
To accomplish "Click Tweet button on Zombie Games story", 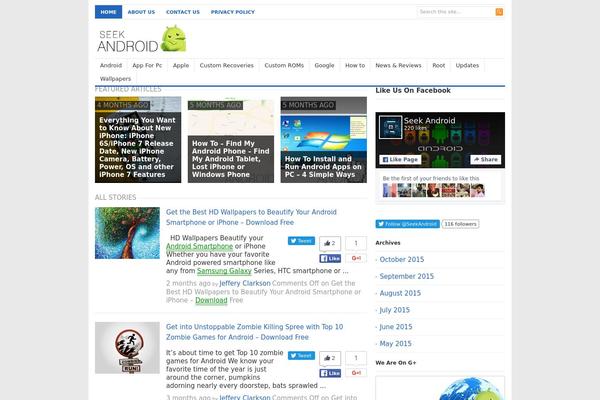I will (x=301, y=356).
